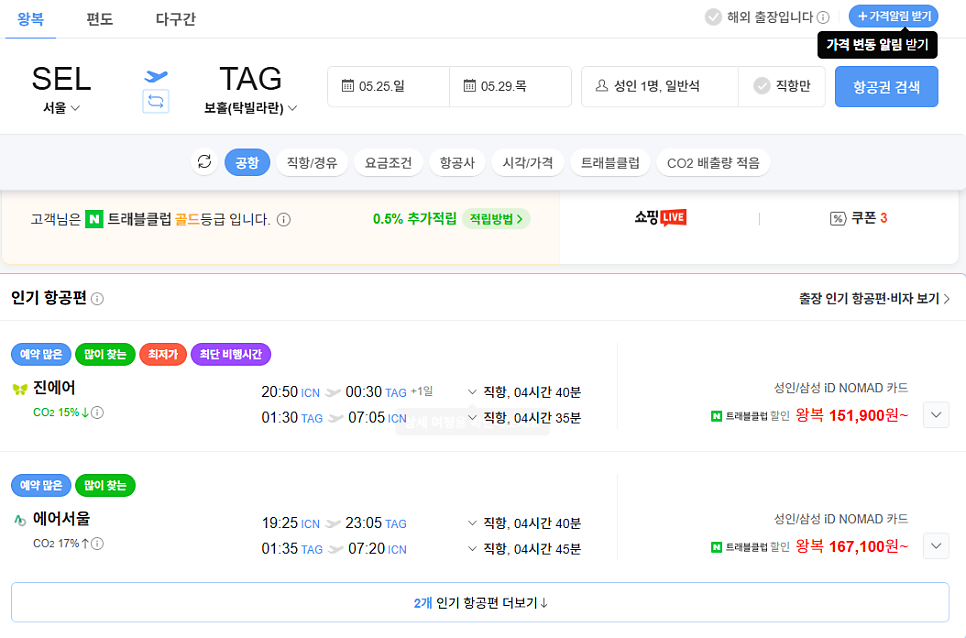Open the 직항/경유 filter

[312, 163]
